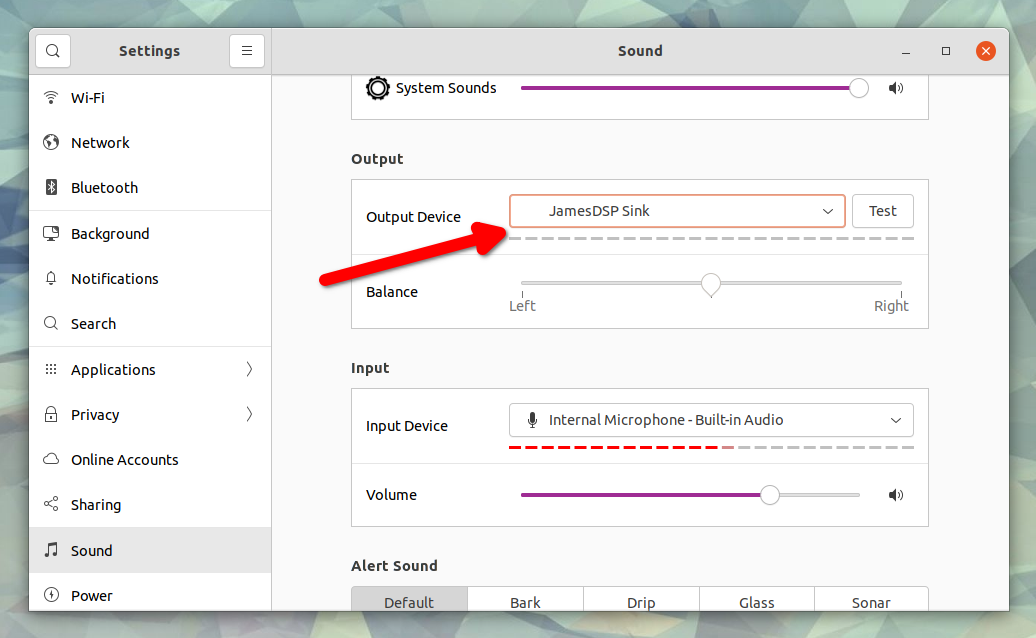The image size is (1036, 638).
Task: Open the search panel with the magnifier icon
Action: 52,50
